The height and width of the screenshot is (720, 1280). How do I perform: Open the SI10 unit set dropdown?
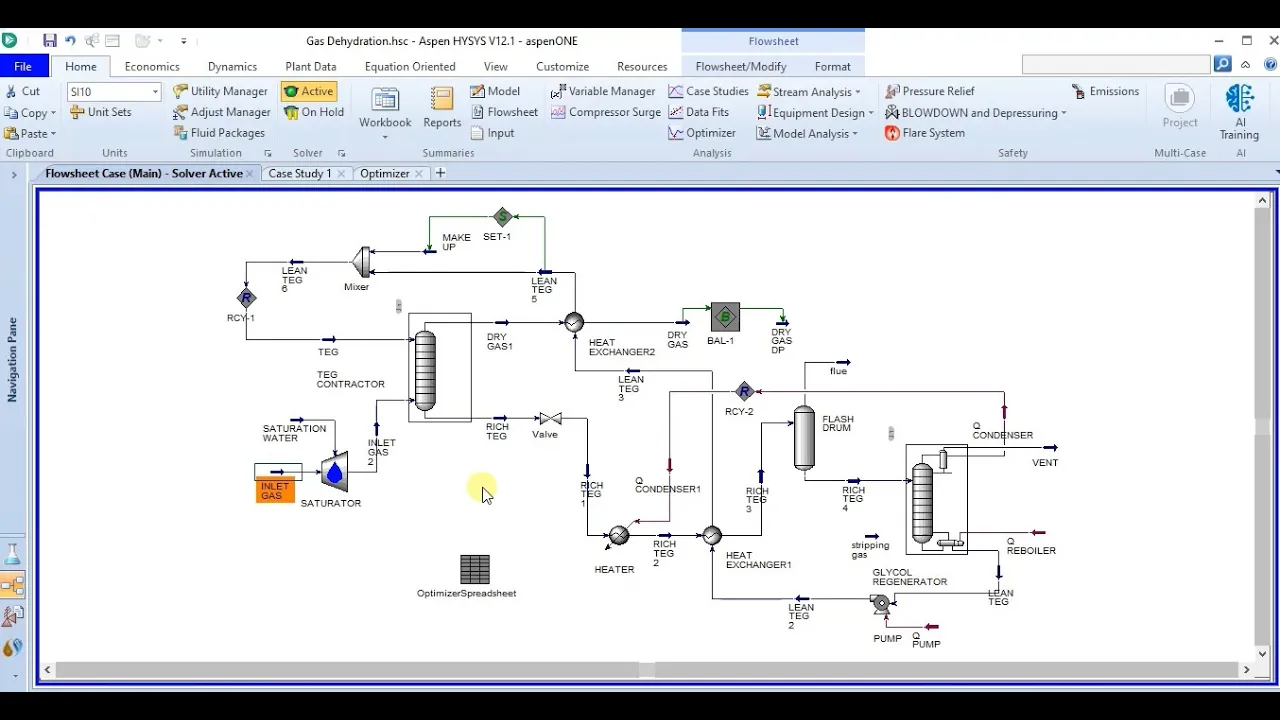point(155,92)
